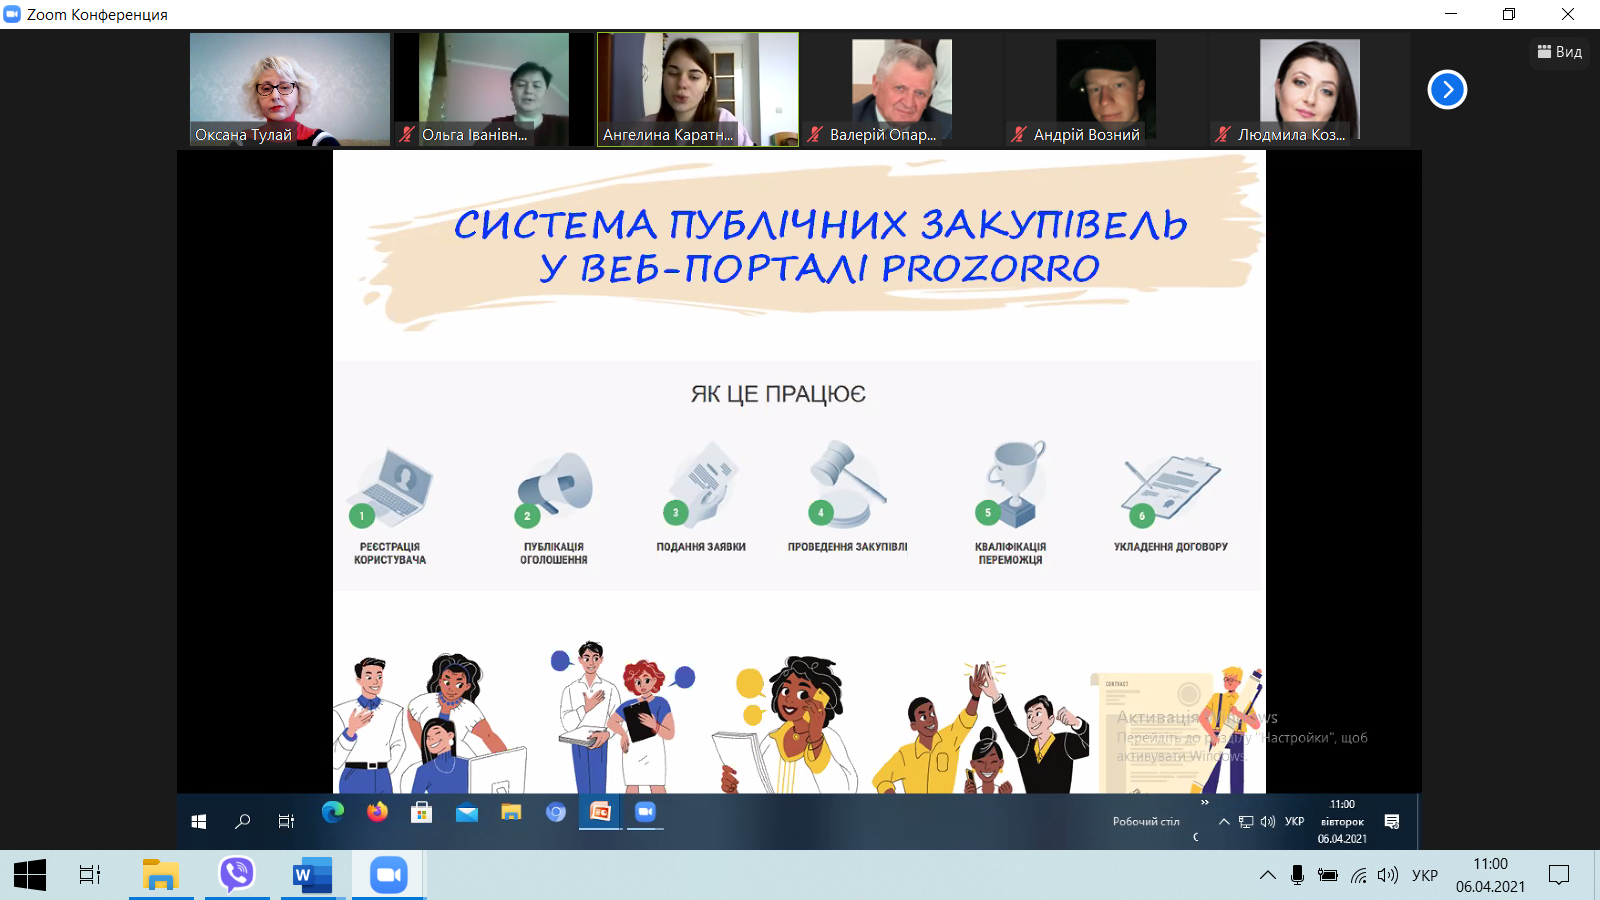
Task: Click muted mic icon by Валерій Опар...
Action: [x=815, y=134]
